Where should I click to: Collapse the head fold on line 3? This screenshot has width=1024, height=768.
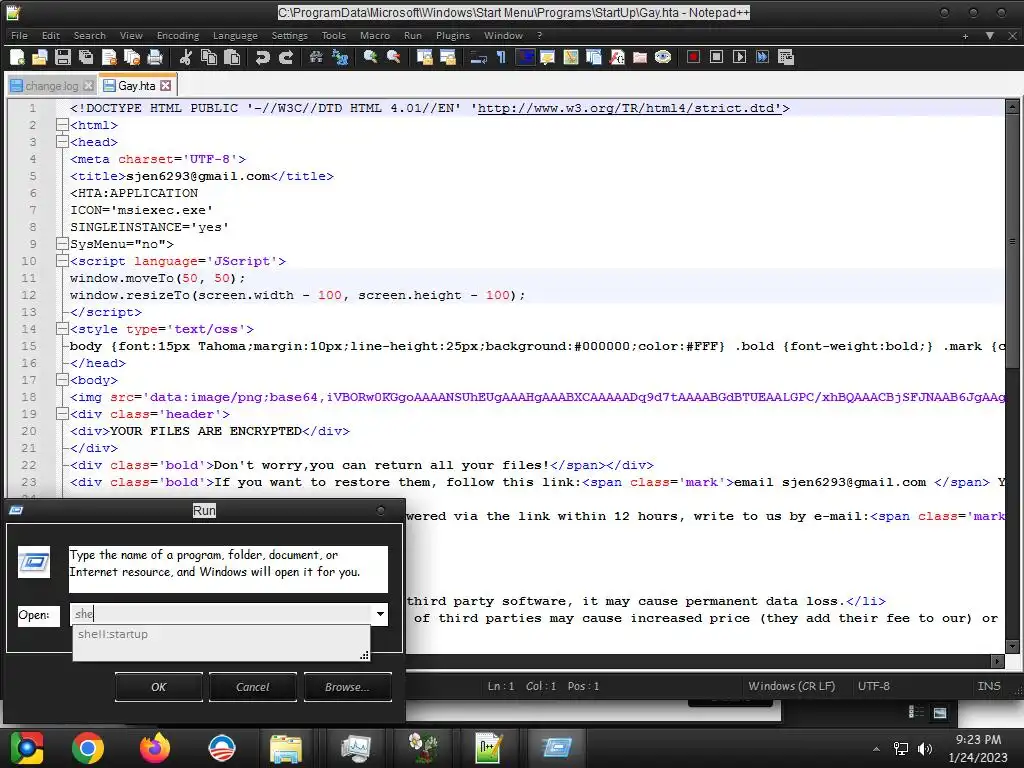coord(62,142)
